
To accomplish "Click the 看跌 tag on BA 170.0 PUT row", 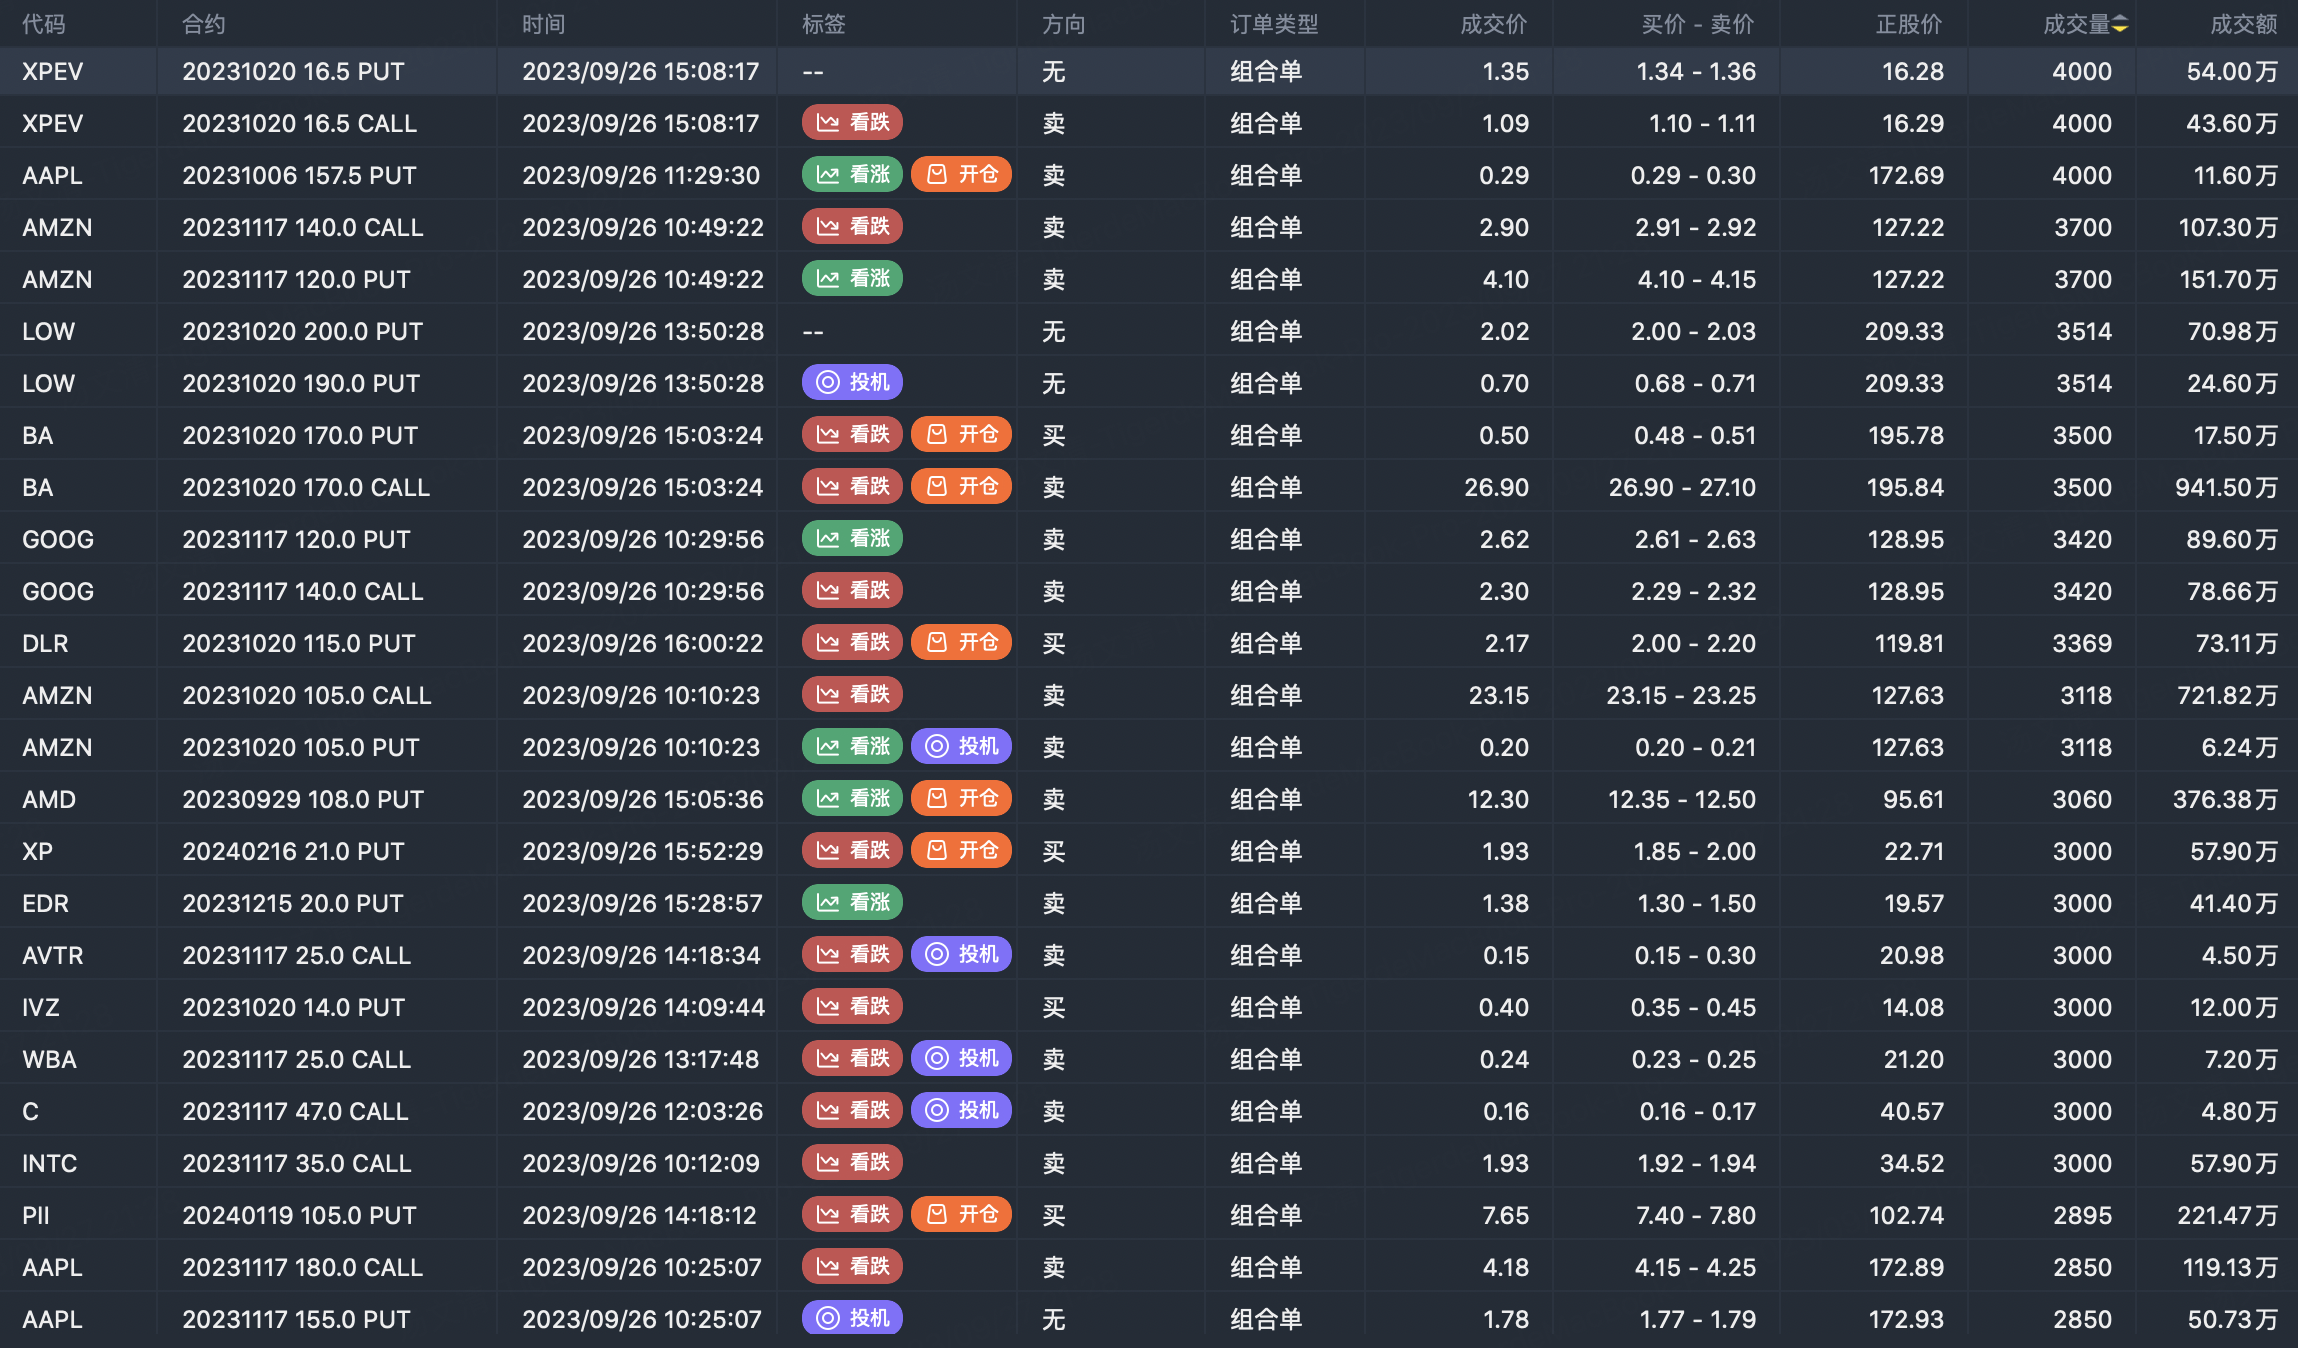I will (x=852, y=435).
